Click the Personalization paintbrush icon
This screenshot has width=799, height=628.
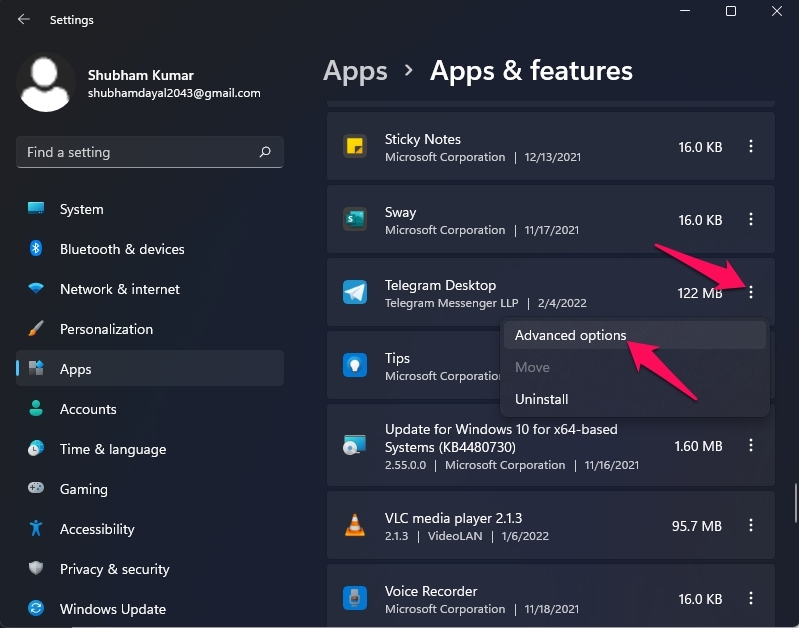(x=36, y=328)
